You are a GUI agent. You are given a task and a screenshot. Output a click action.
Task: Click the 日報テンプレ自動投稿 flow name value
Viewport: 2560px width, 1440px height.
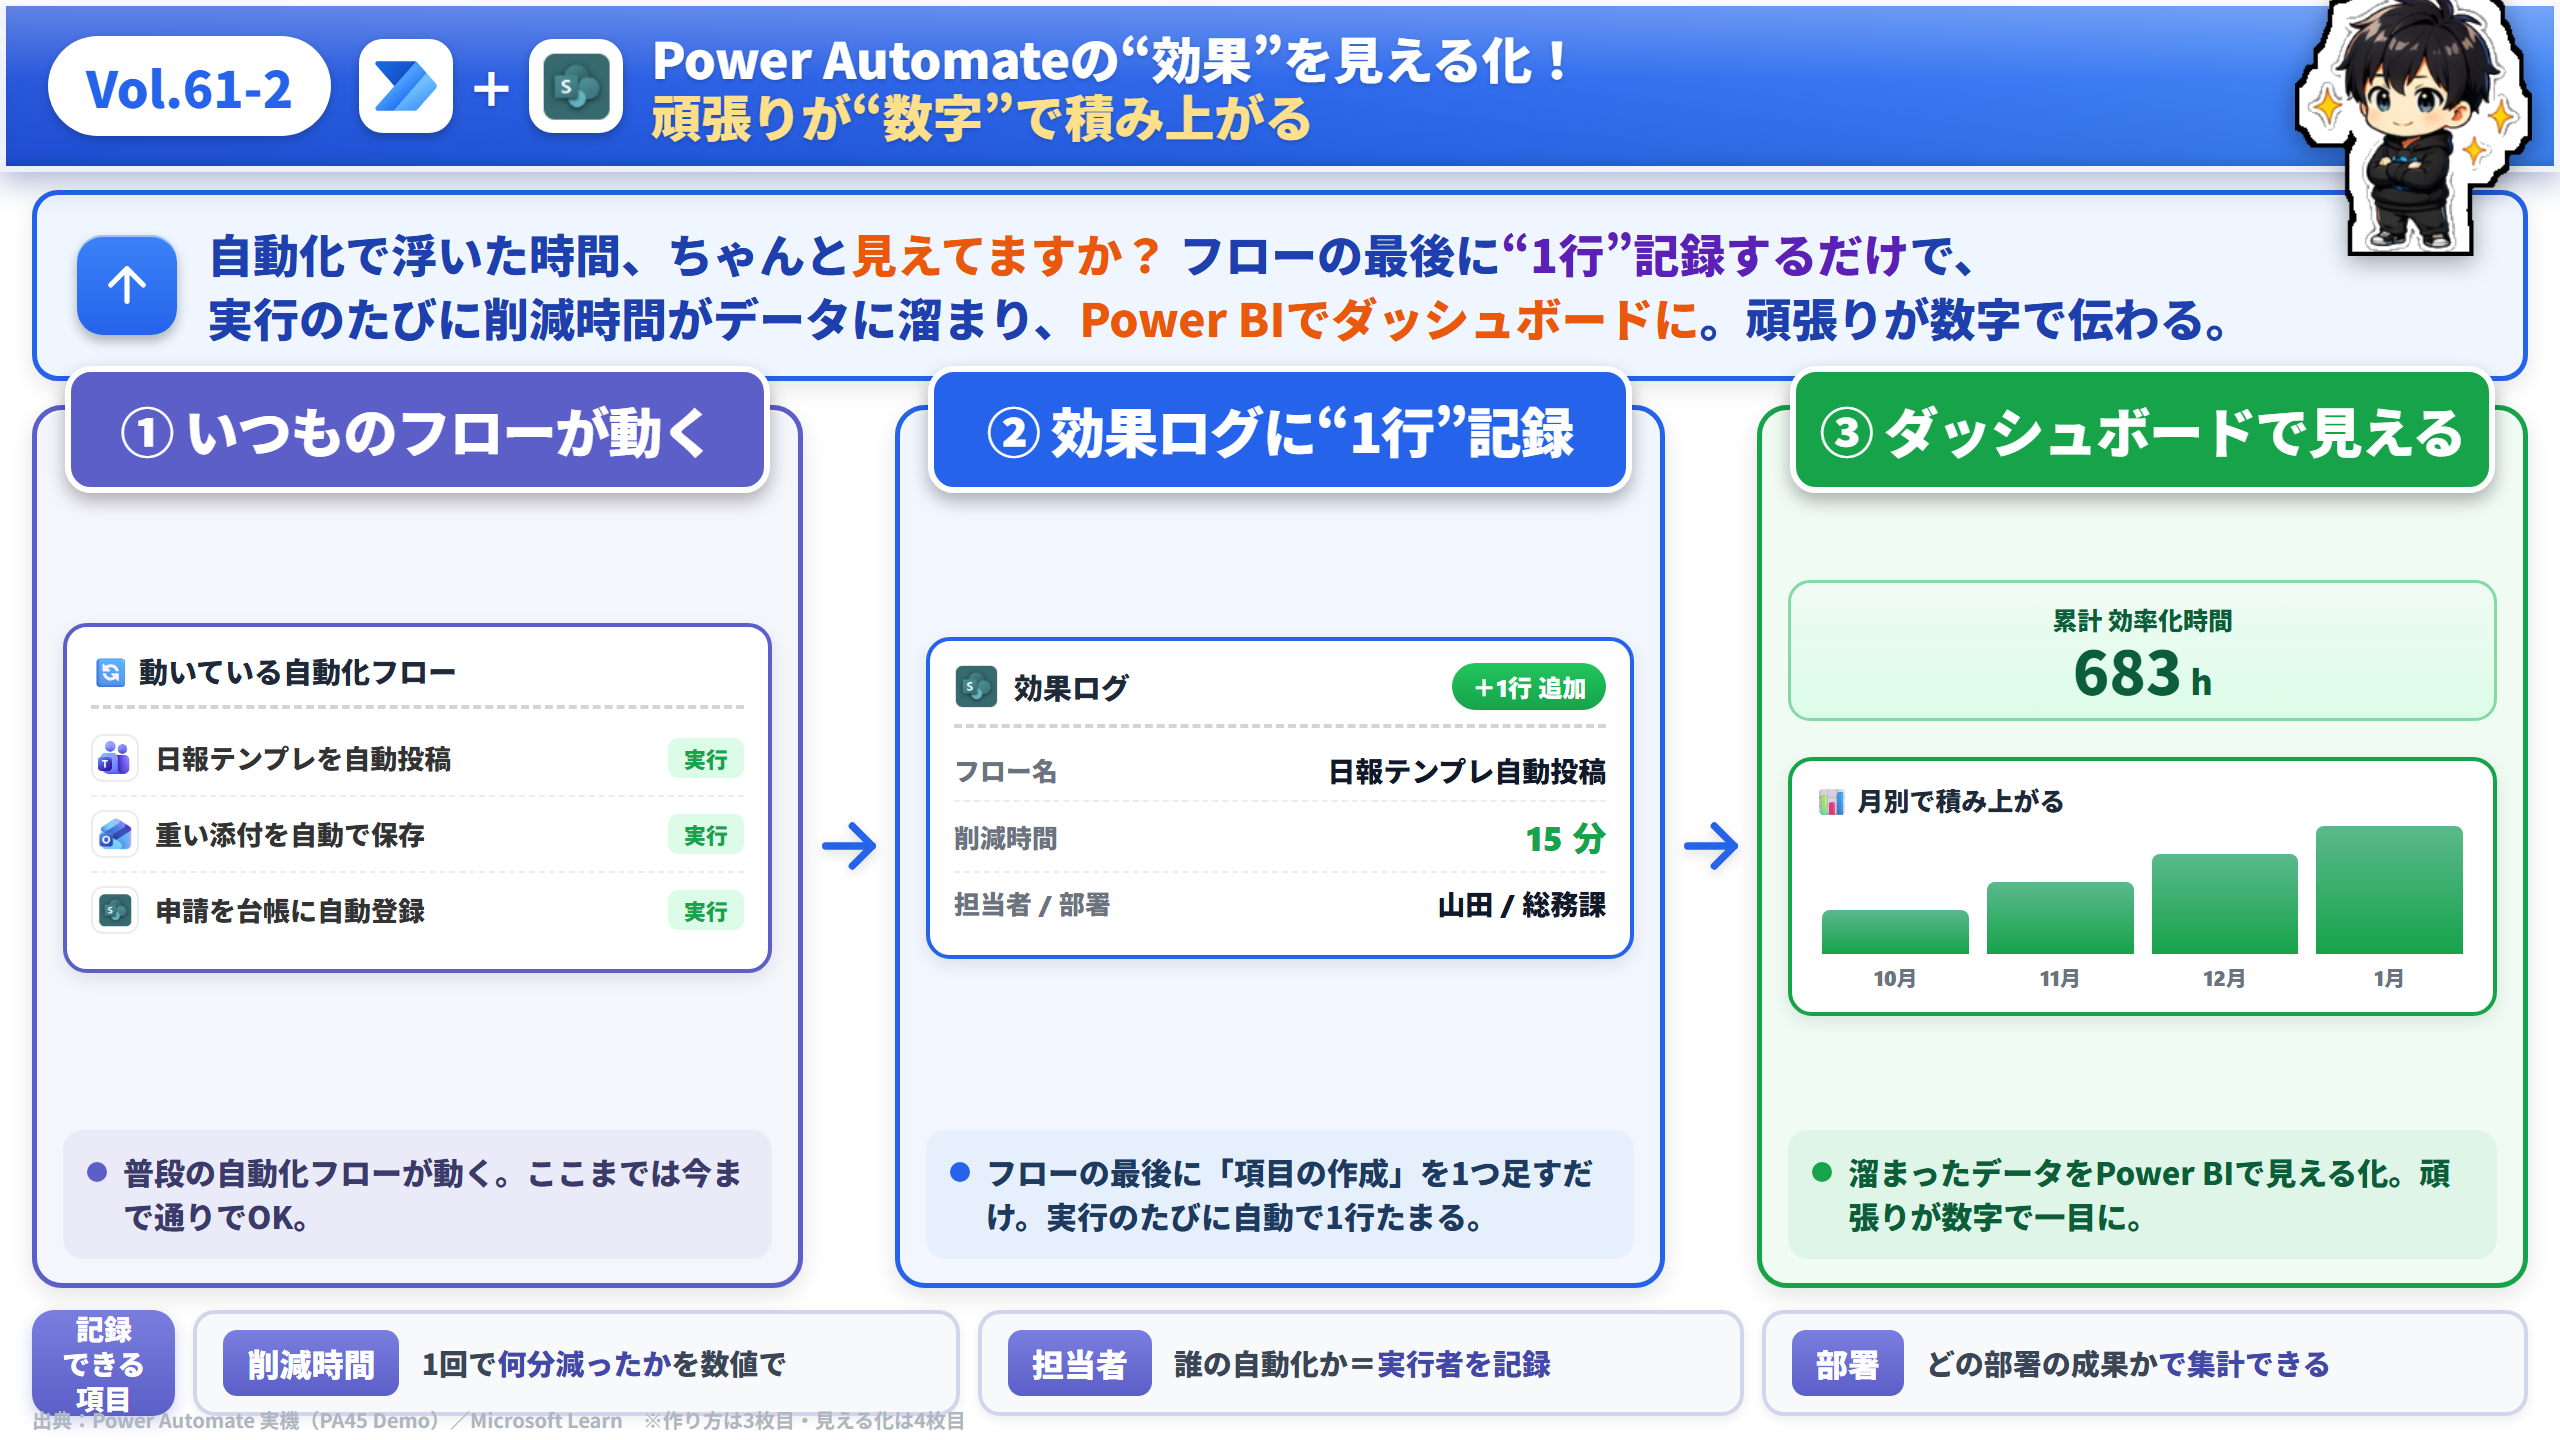pyautogui.click(x=1467, y=771)
